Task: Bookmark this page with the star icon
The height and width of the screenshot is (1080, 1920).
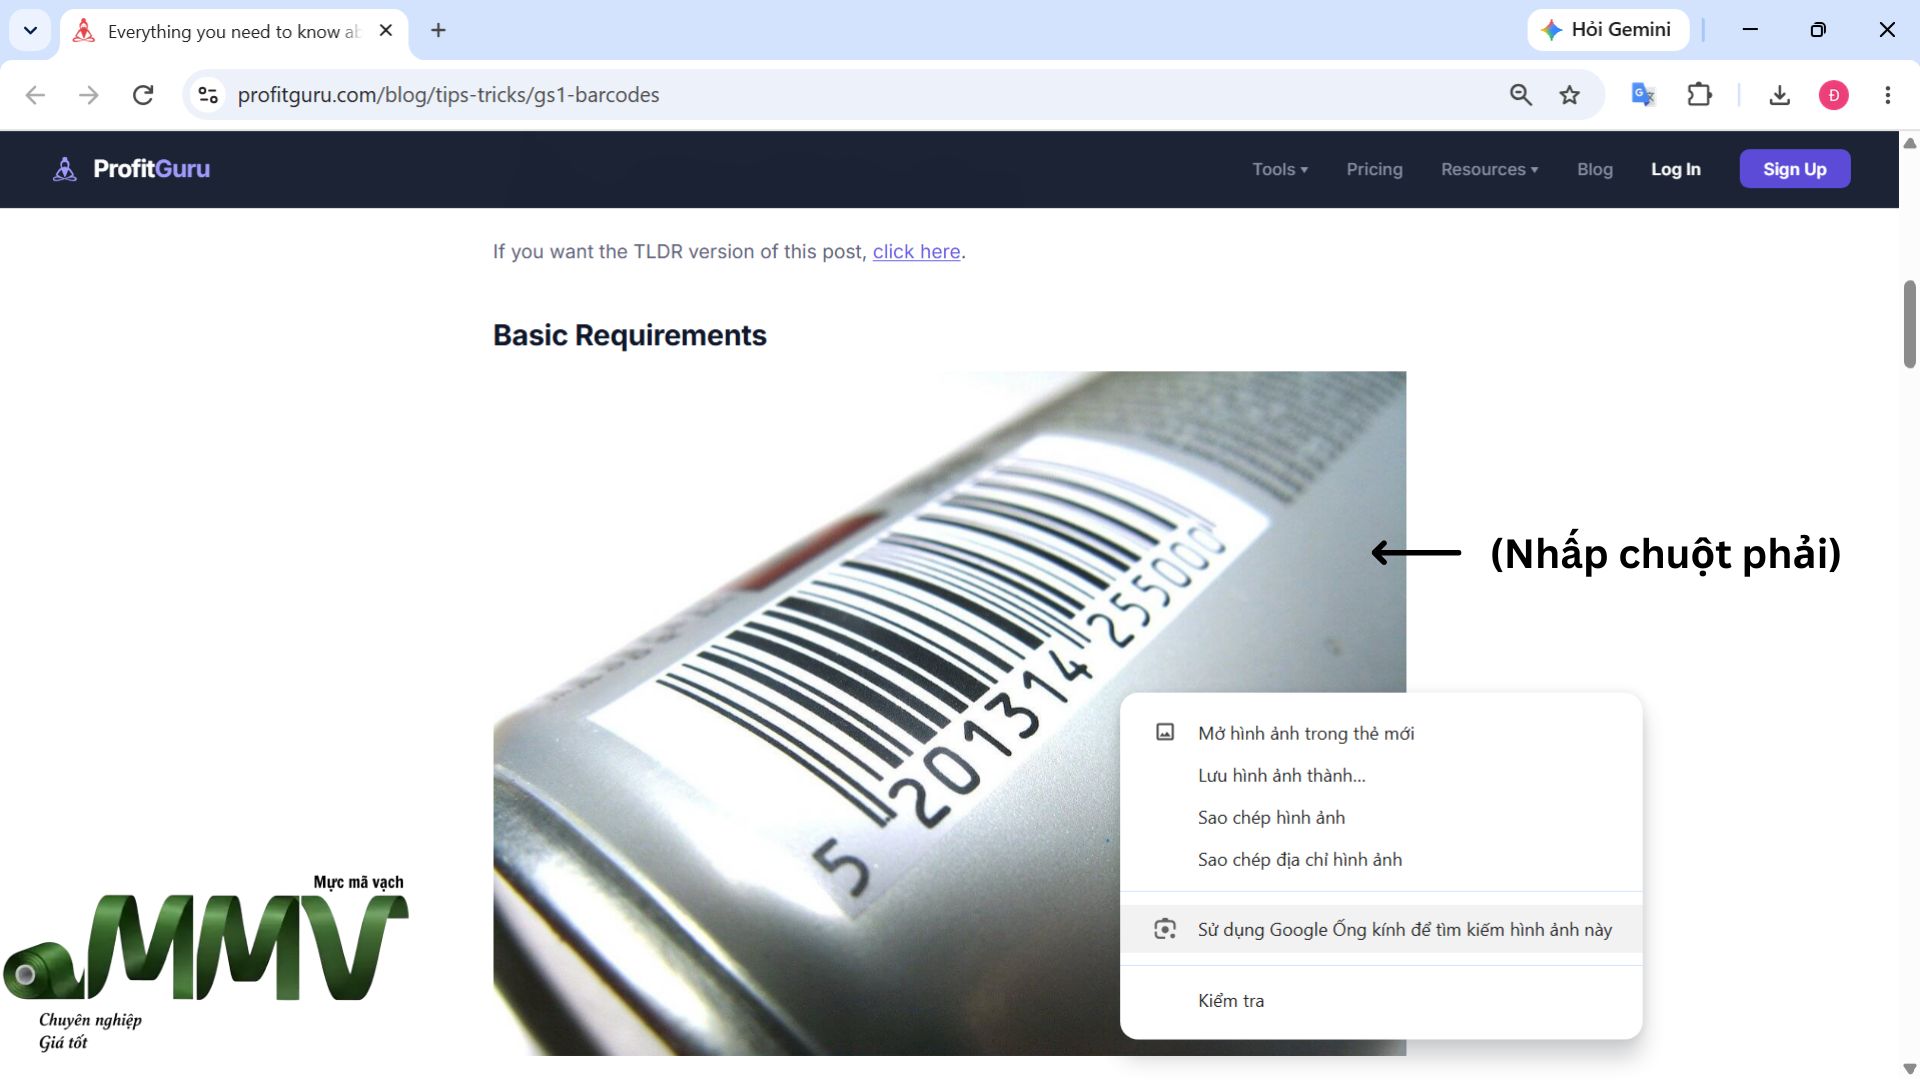Action: pos(1570,95)
